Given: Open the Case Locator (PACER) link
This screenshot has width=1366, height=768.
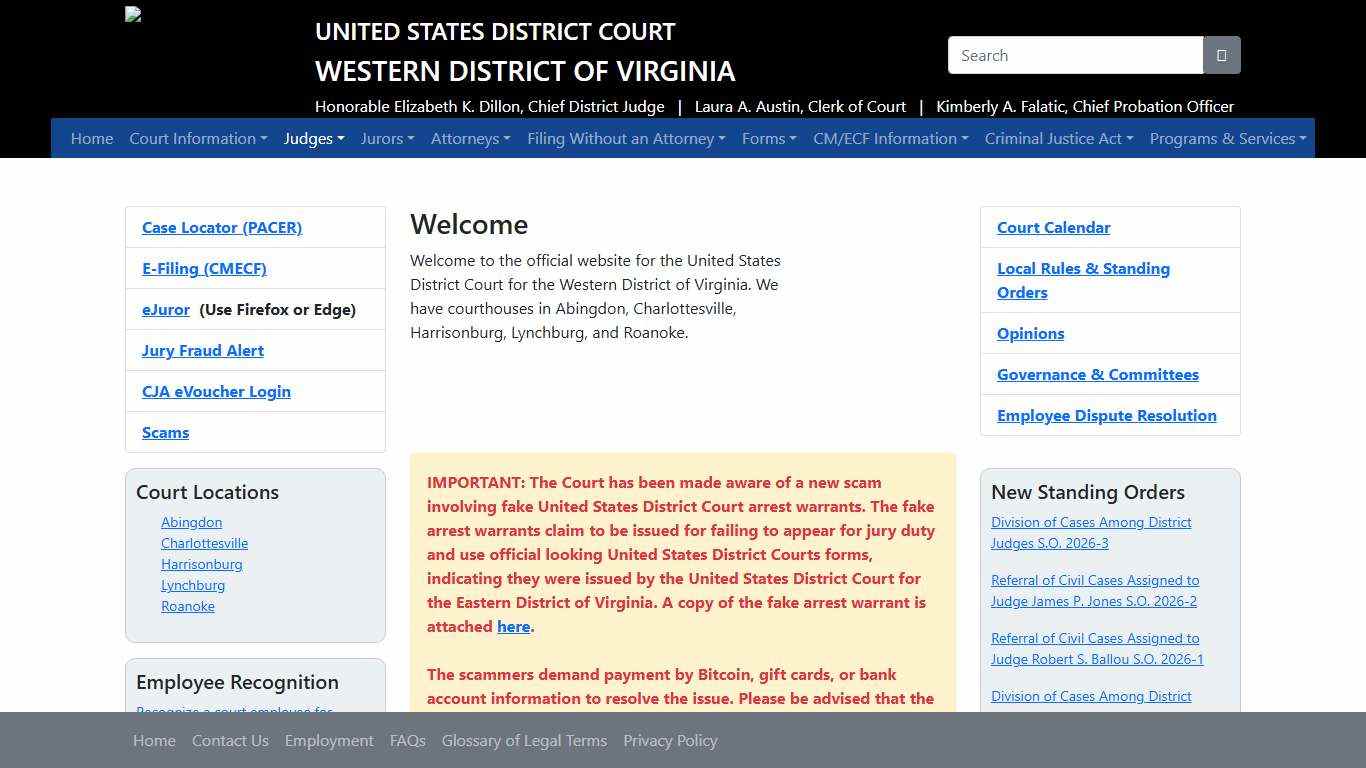Looking at the screenshot, I should (x=221, y=227).
